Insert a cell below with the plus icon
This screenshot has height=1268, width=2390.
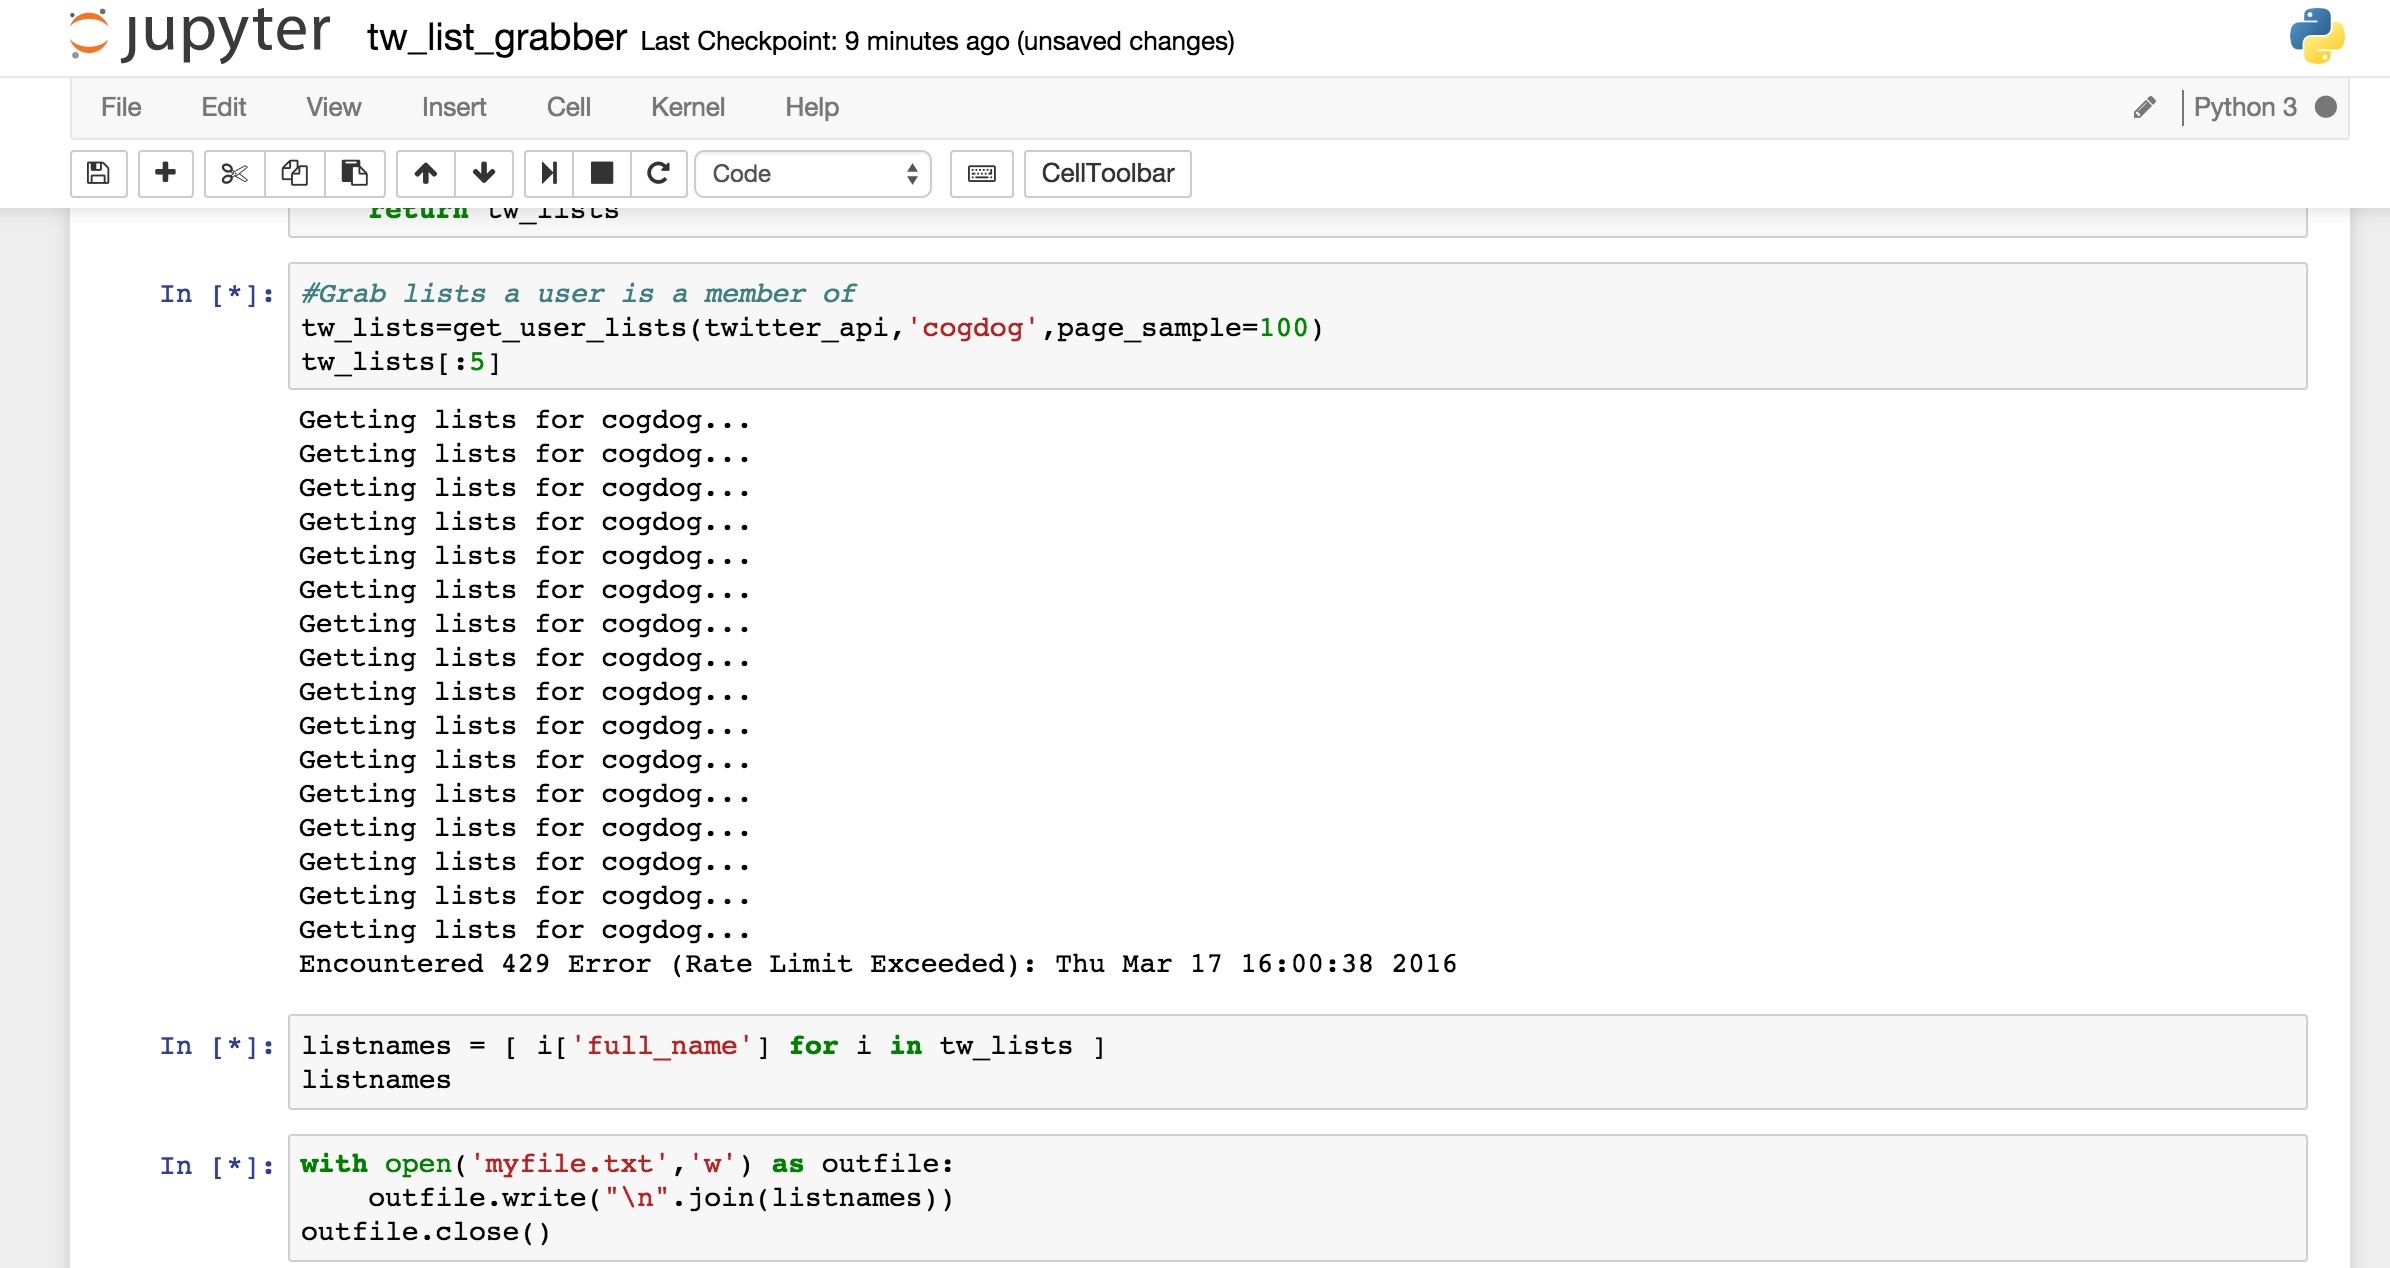(166, 173)
